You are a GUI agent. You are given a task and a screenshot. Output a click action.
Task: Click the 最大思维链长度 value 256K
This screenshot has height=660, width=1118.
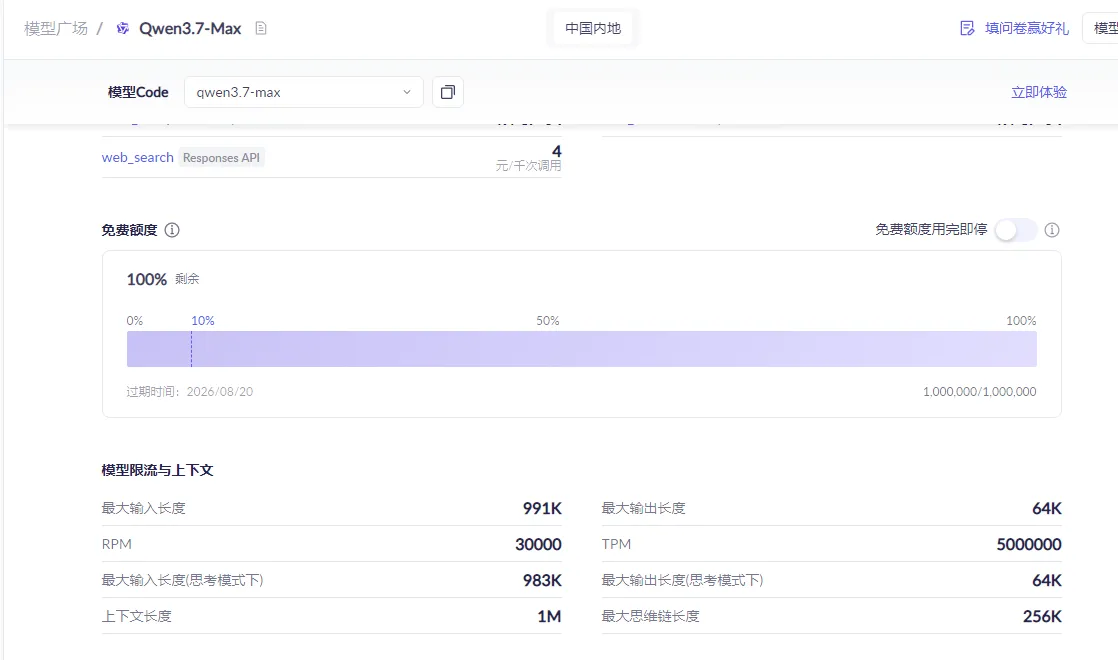point(1042,617)
